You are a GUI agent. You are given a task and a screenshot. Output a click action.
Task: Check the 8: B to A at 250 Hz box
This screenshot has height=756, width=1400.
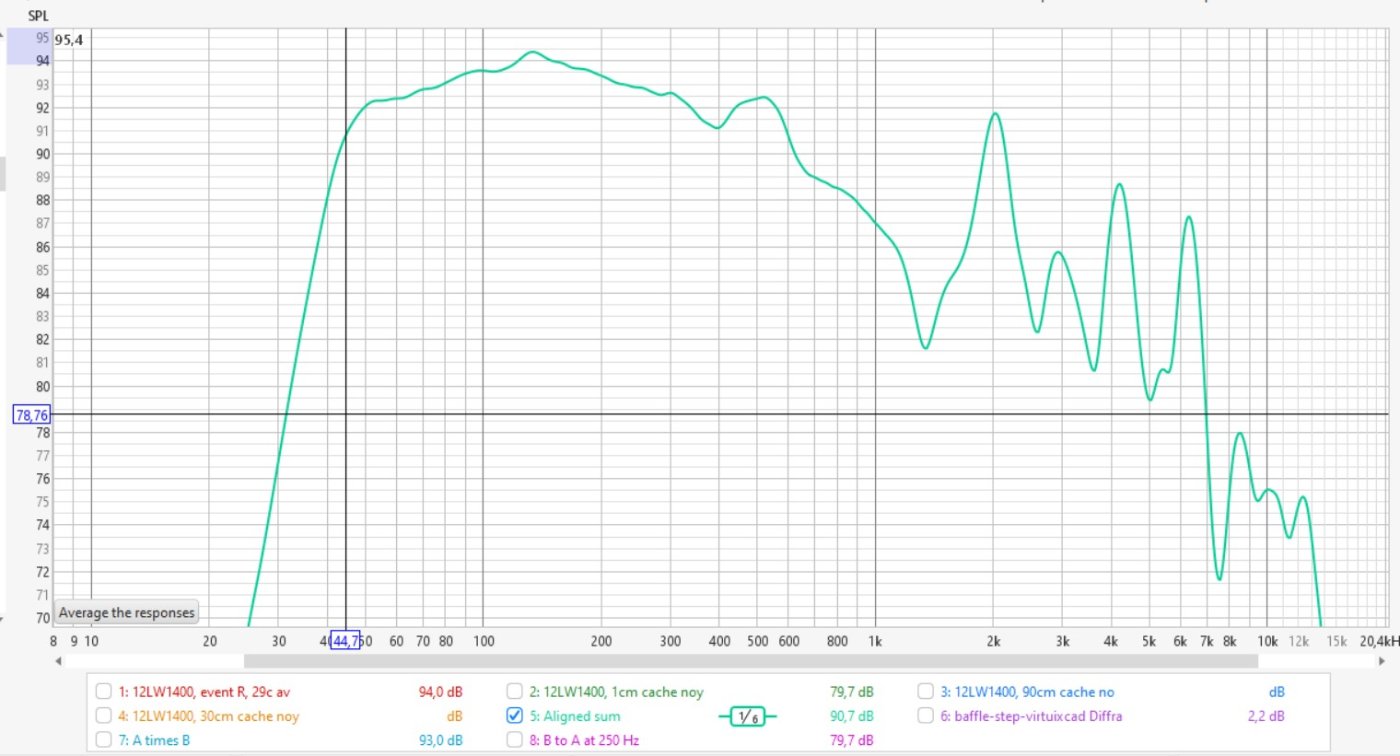[514, 740]
